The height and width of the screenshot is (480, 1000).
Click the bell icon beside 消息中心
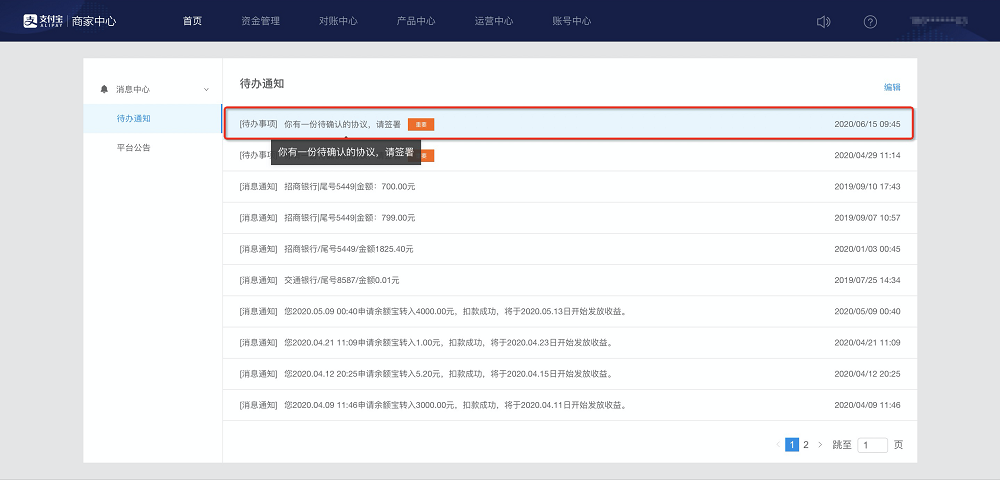105,89
